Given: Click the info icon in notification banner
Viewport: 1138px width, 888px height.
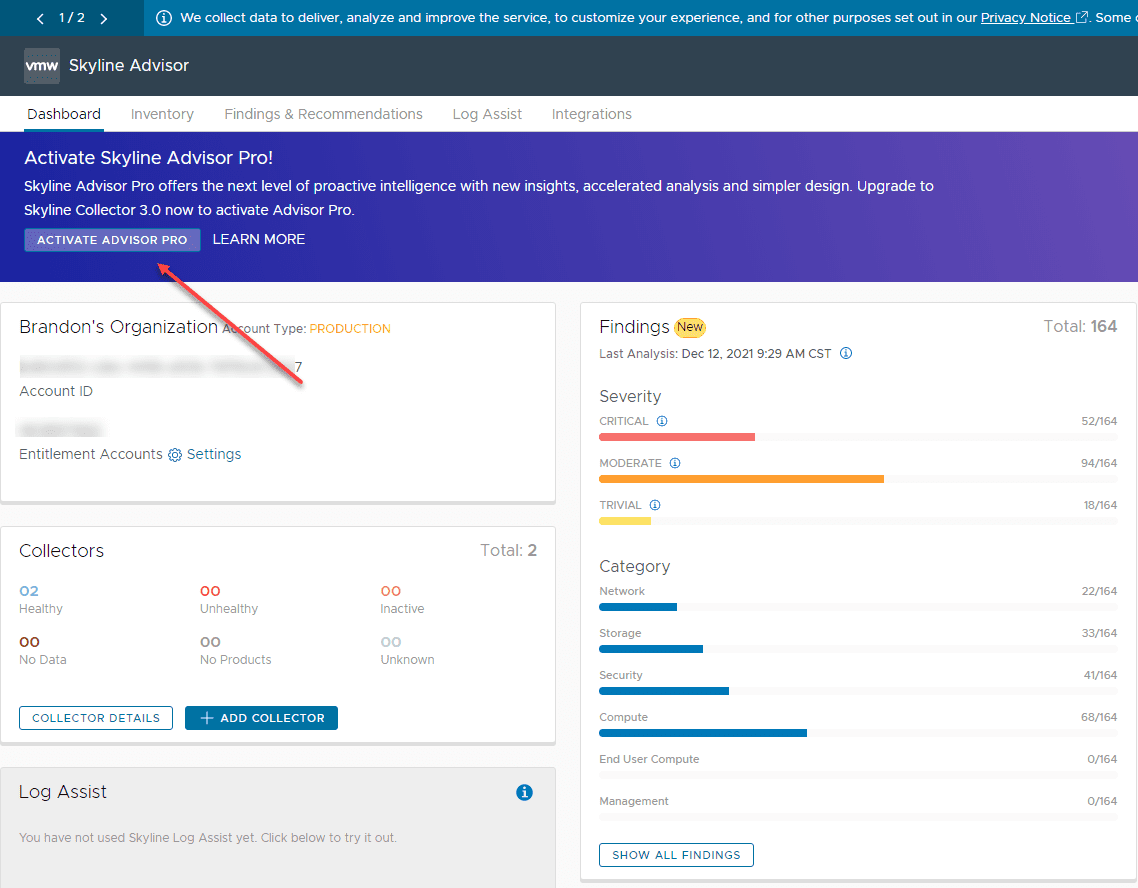Looking at the screenshot, I should 164,17.
